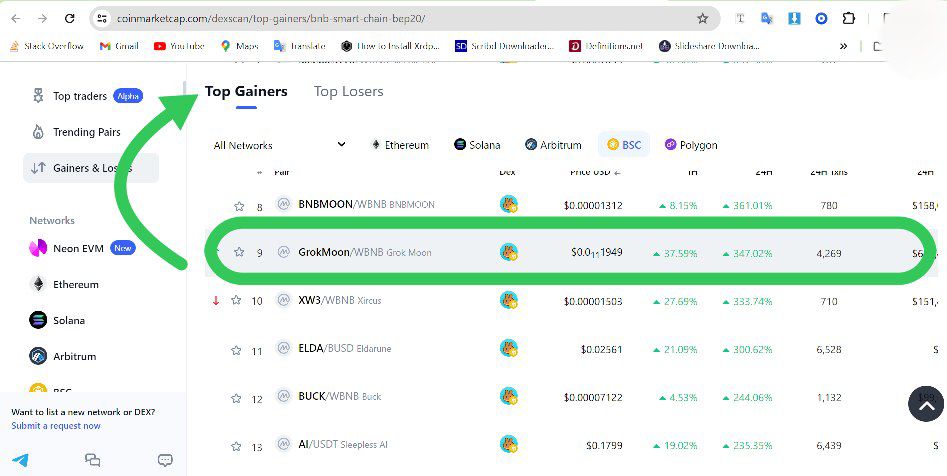Click the blue download extension icon

[794, 19]
